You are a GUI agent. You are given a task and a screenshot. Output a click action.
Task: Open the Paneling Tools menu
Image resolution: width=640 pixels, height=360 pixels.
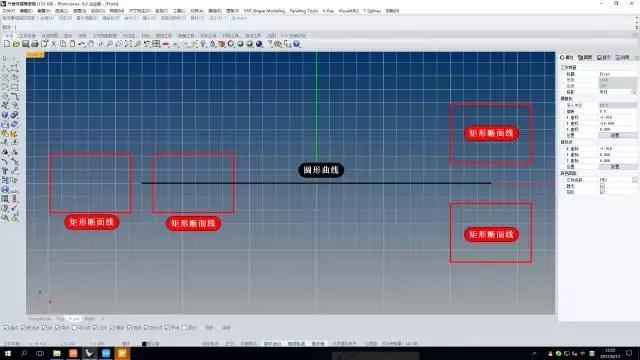[304, 11]
